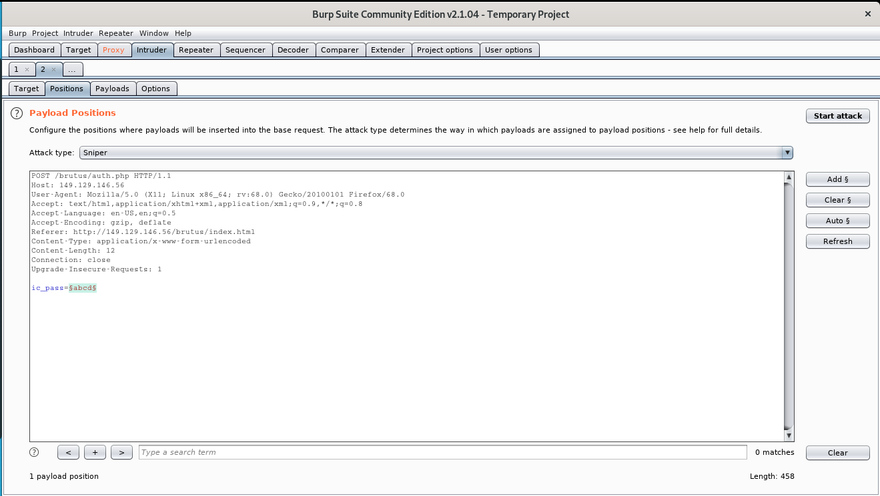Select the Positions sub-tab
880x496 pixels.
[67, 89]
